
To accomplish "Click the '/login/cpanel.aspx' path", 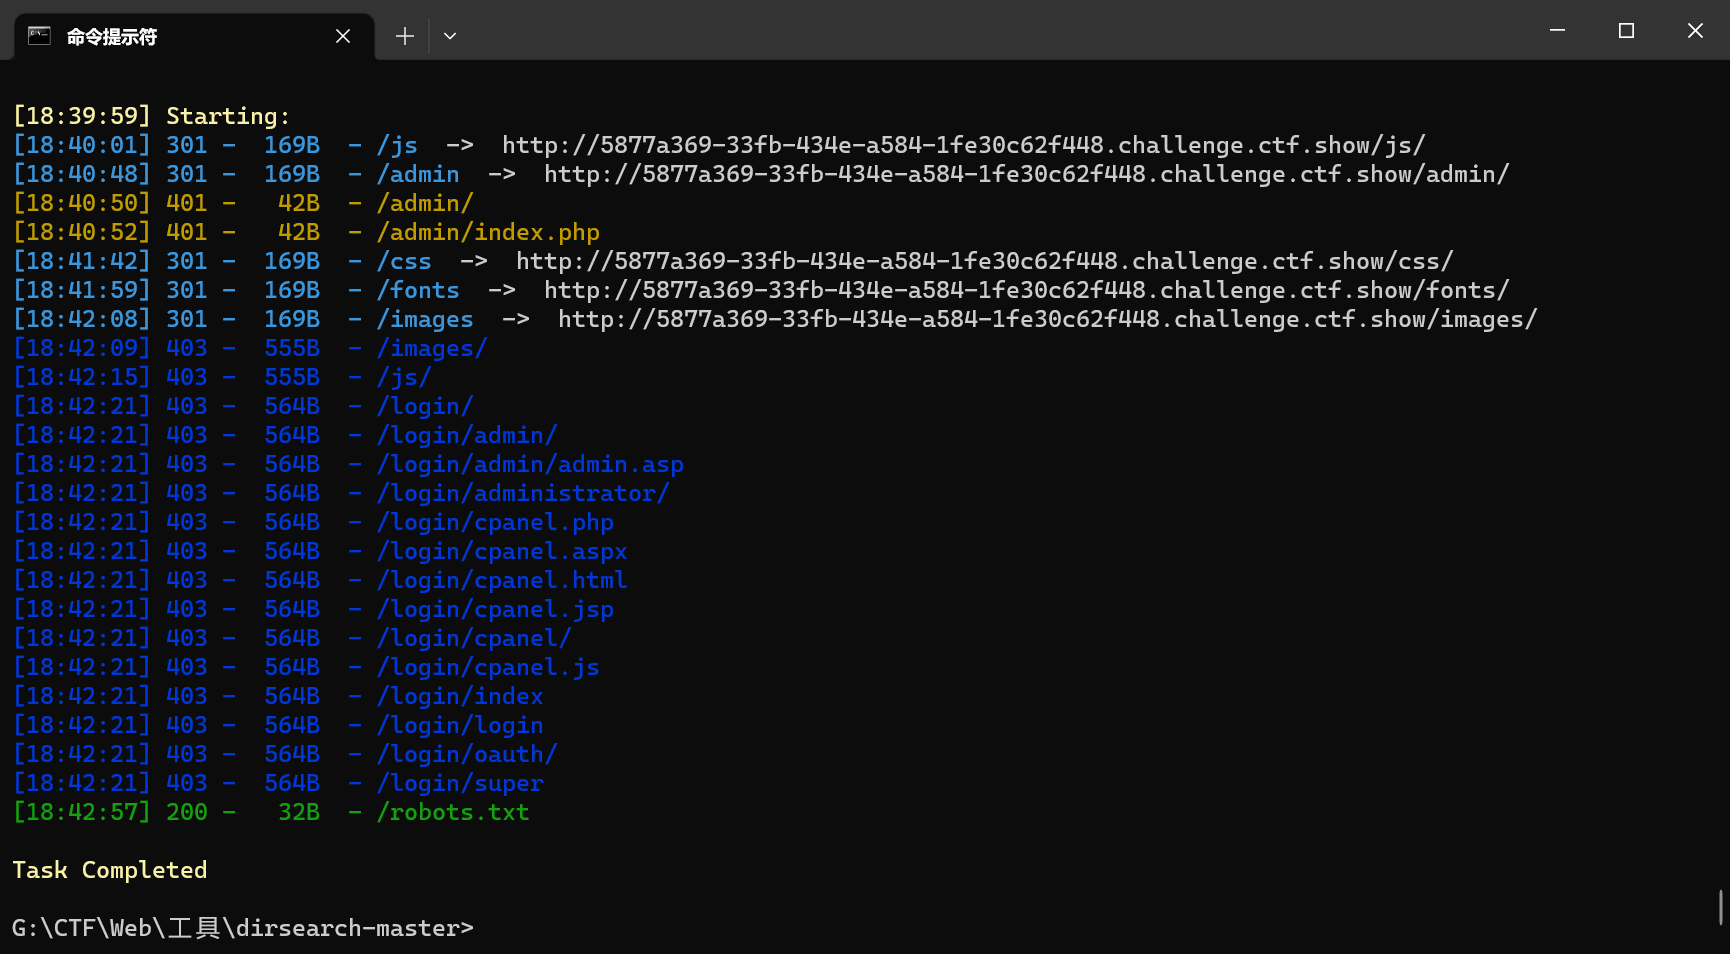I will [x=502, y=551].
